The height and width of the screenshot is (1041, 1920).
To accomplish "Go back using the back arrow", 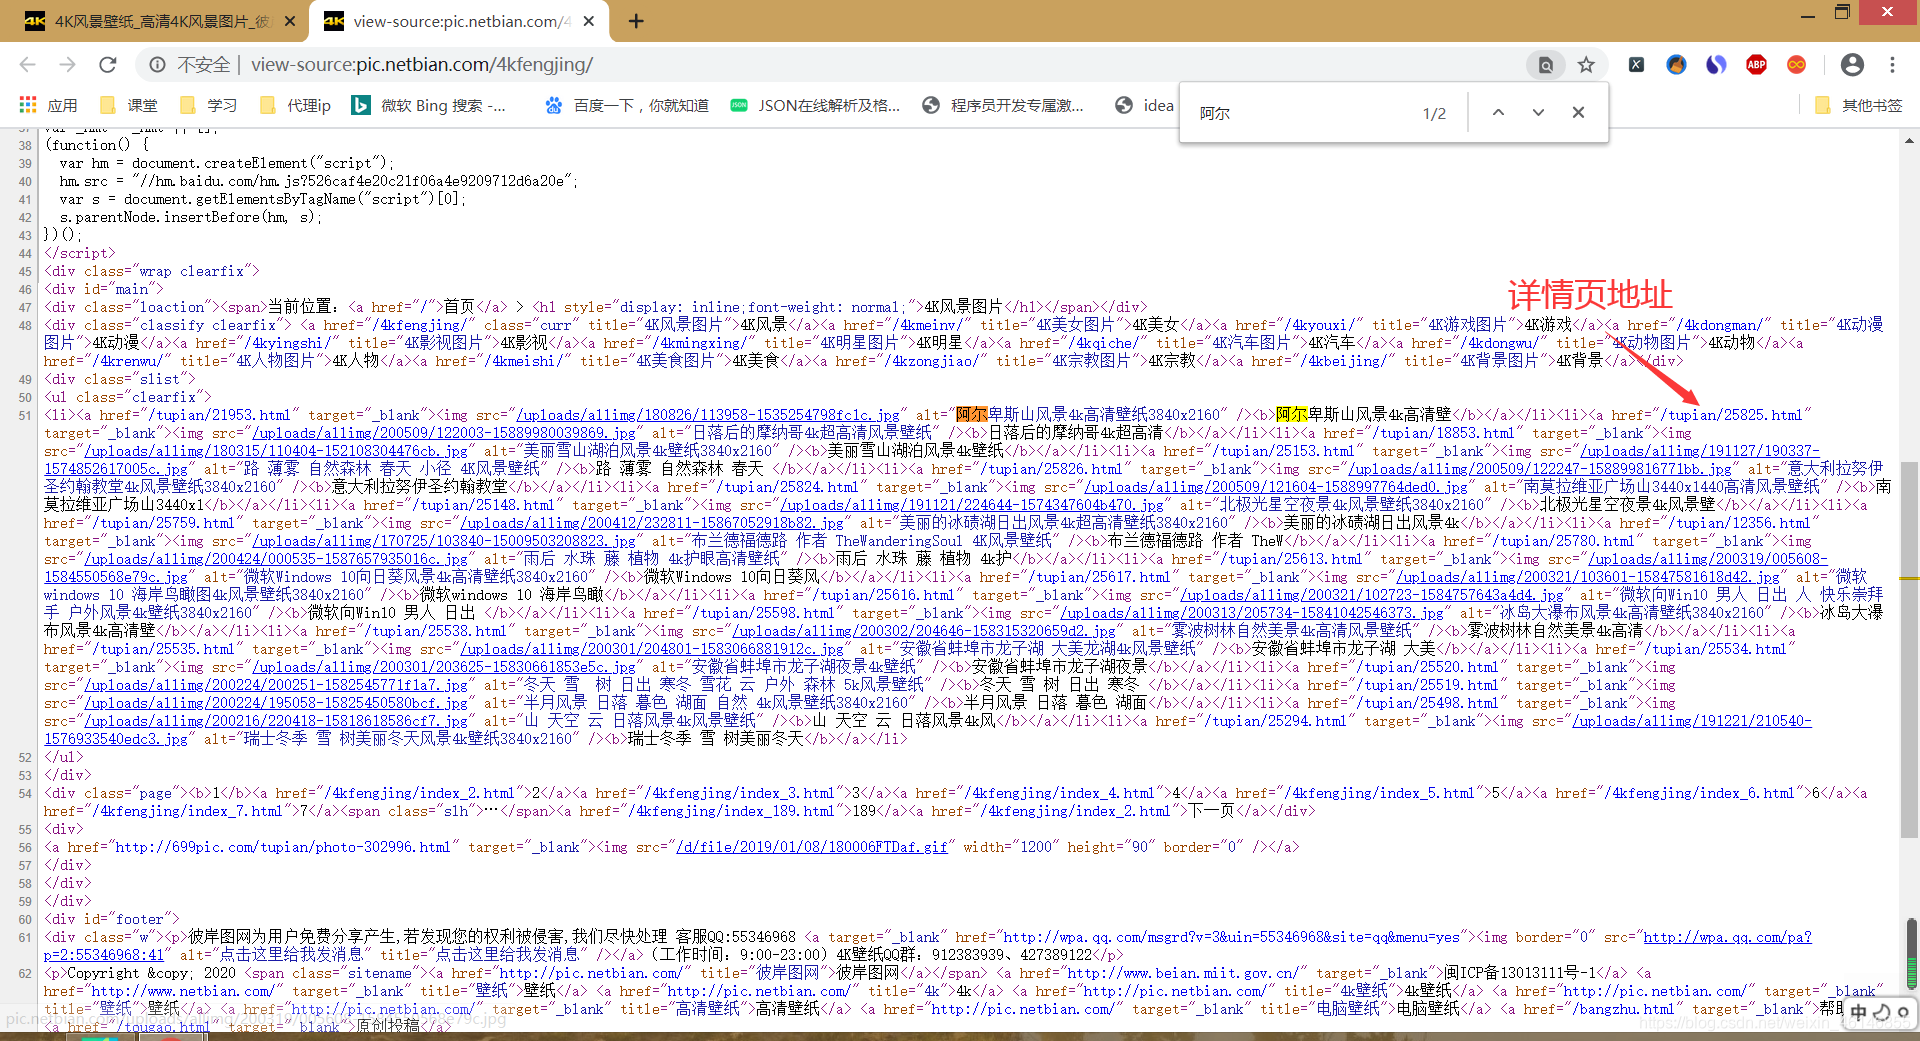I will (x=27, y=64).
